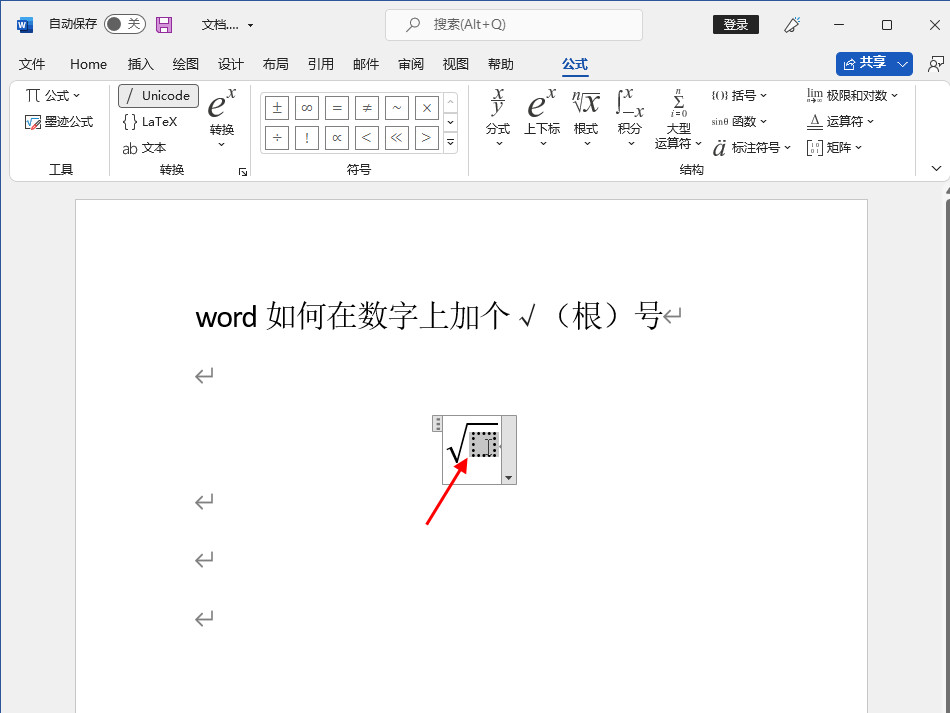Open the Integral structure gallery
This screenshot has width=950, height=713.
coord(630,118)
